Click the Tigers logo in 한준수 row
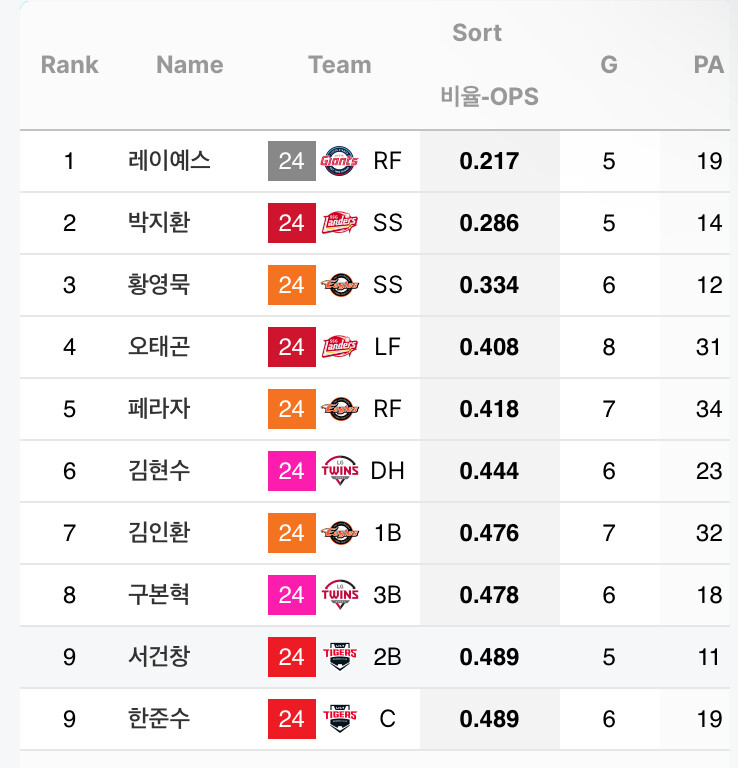738x768 pixels. (x=340, y=719)
